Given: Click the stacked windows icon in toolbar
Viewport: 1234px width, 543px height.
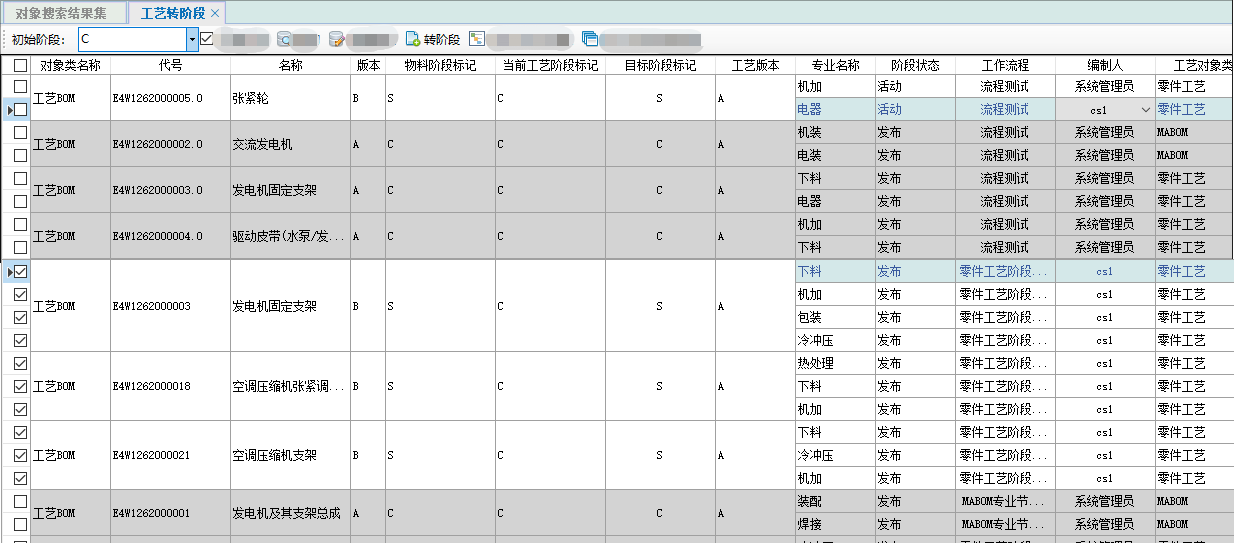Looking at the screenshot, I should point(590,40).
